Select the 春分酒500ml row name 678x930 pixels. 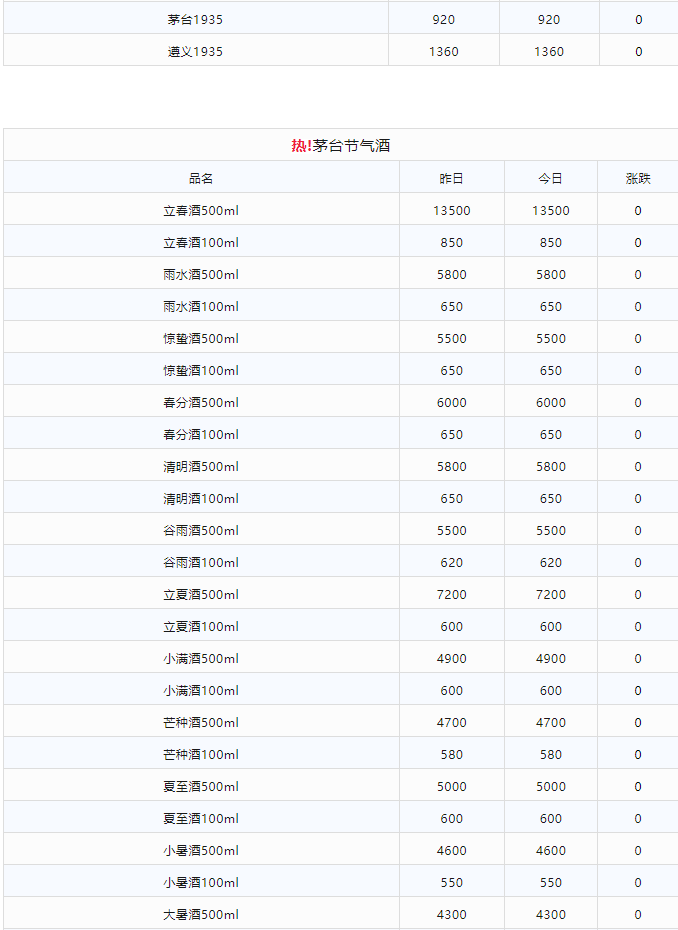[x=201, y=403]
